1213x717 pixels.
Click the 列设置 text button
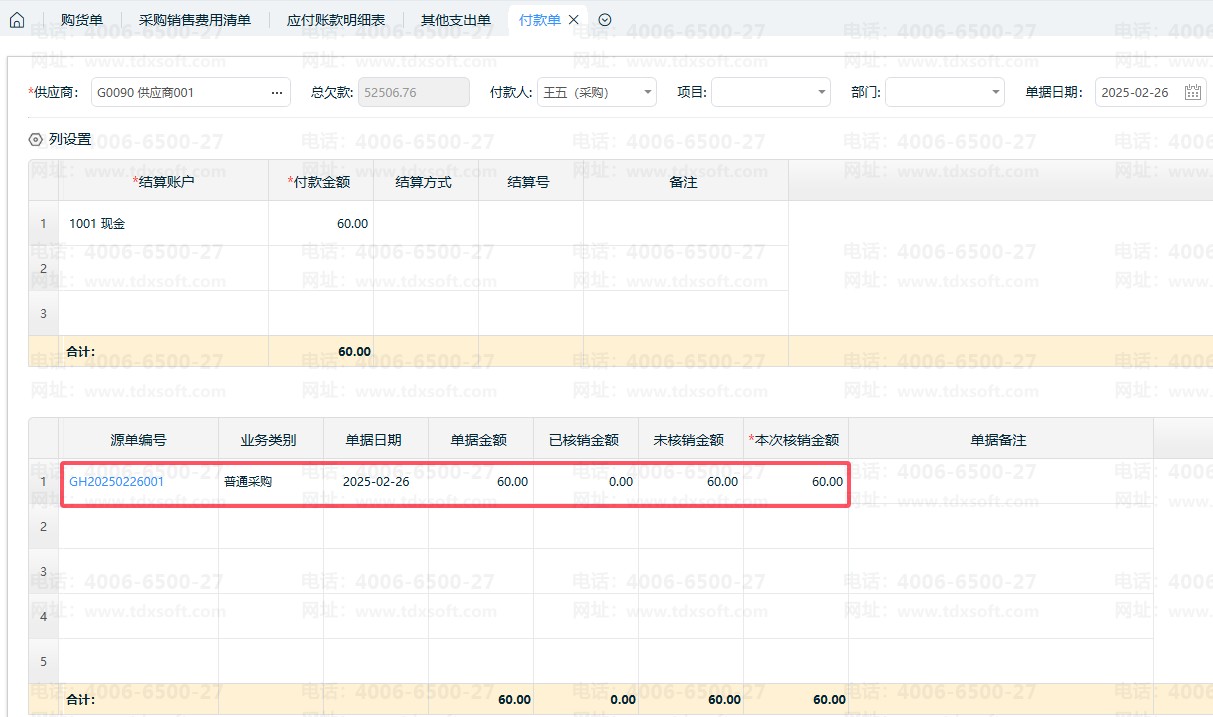tap(70, 140)
